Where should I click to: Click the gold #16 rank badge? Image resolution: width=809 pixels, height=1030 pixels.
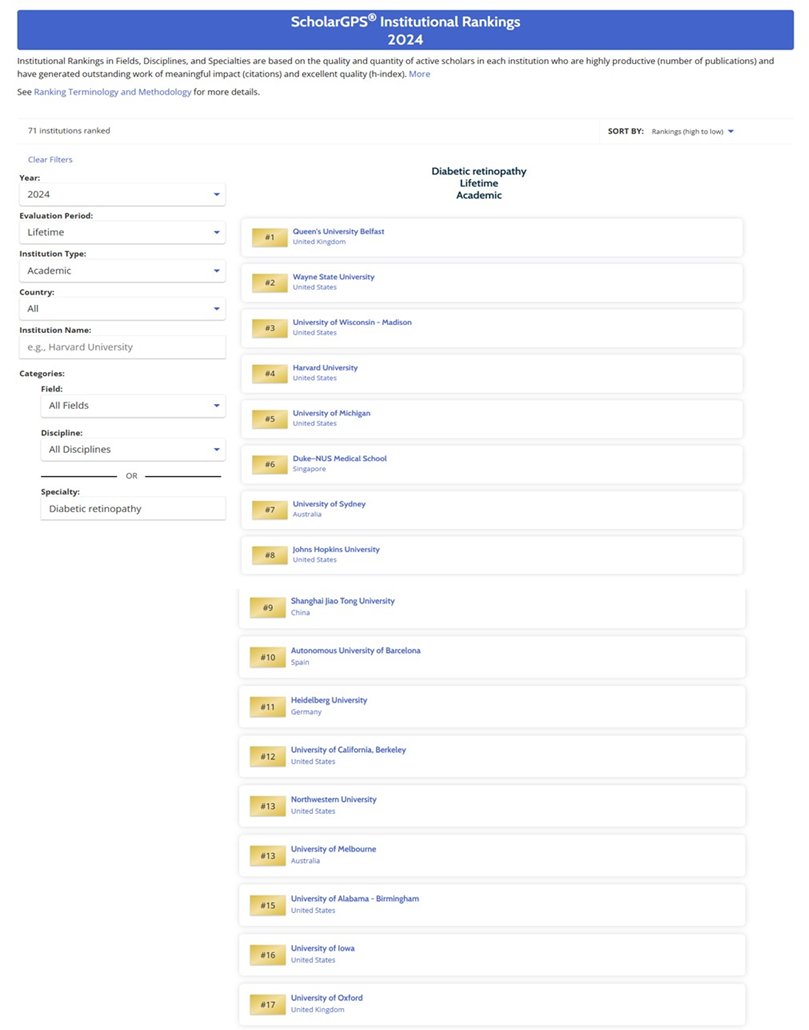(268, 955)
